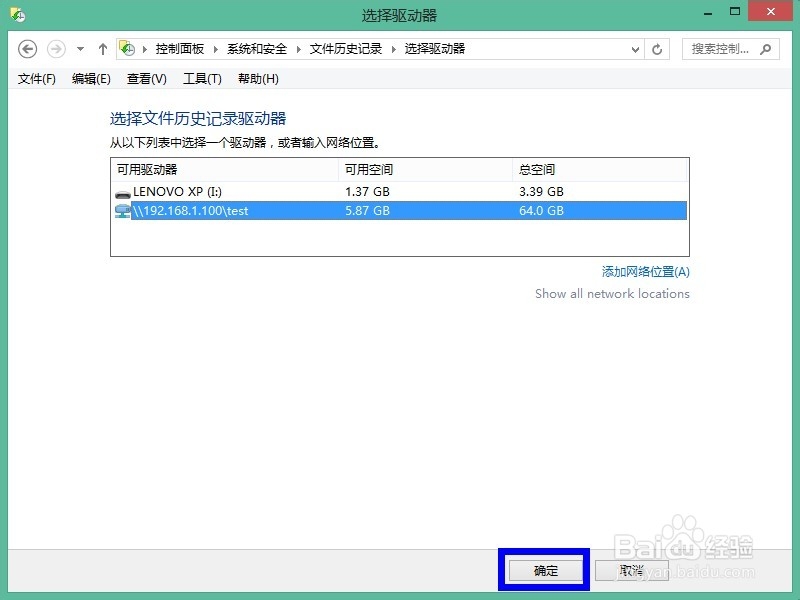Screen dimensions: 800x600
Task: Open the 添加网络位置 link
Action: pos(645,271)
